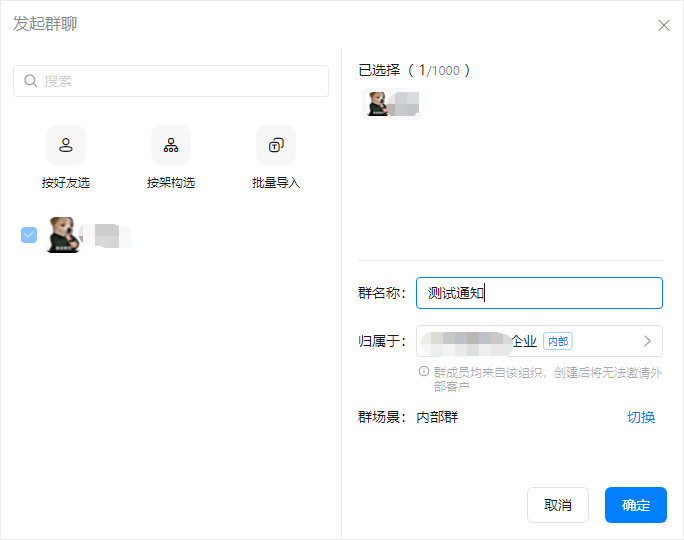Select the 按架构选 text label
The height and width of the screenshot is (540, 684).
pos(171,183)
